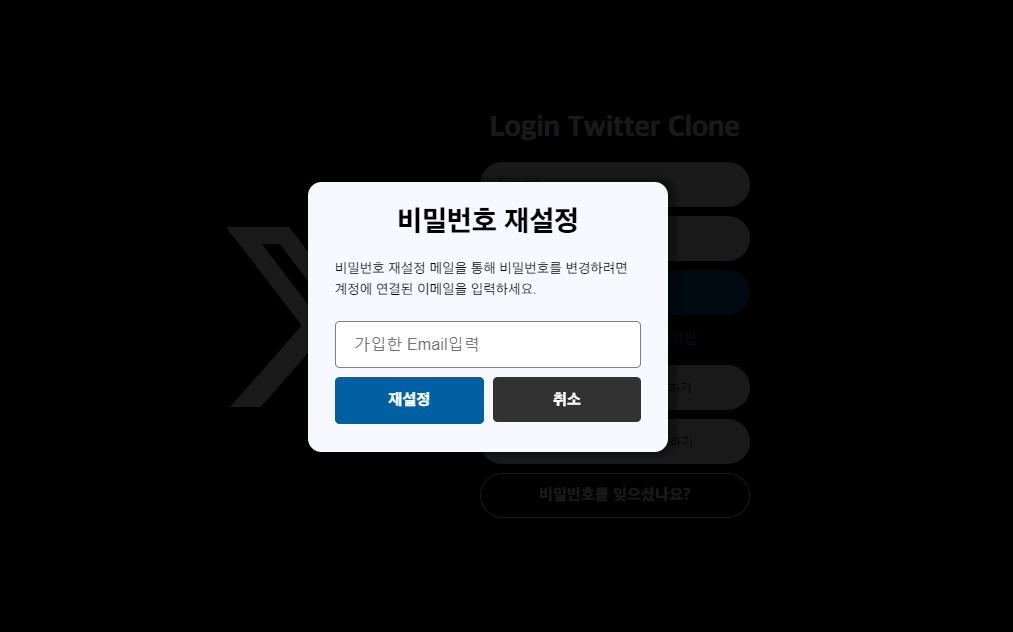Click the word Twitter in the page title
This screenshot has height=632, width=1013.
(x=614, y=126)
